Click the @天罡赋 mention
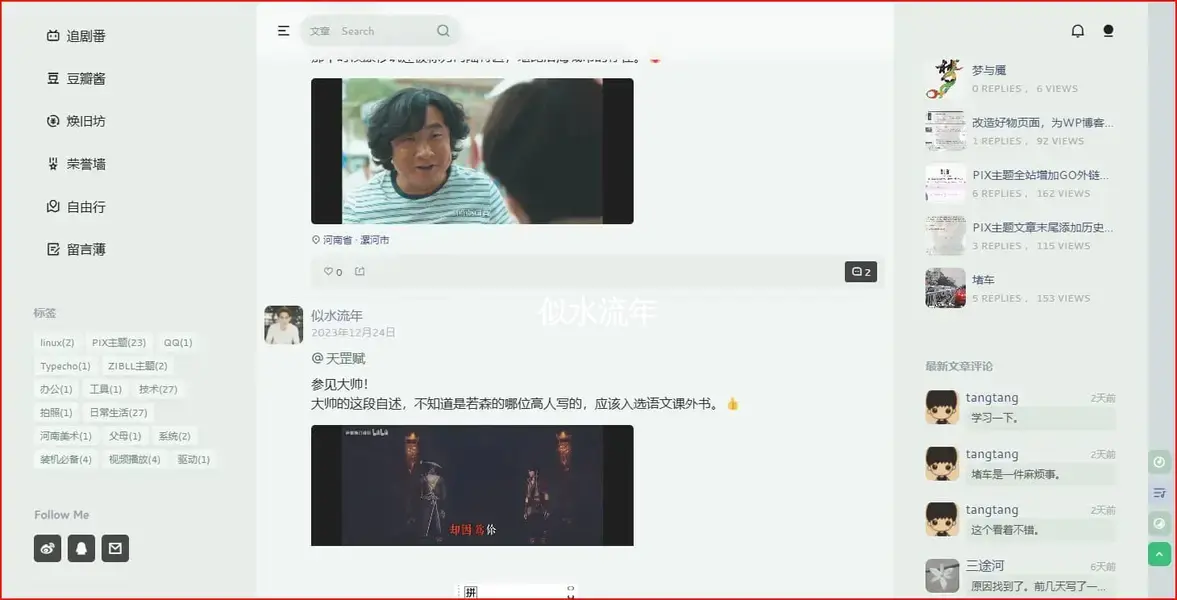This screenshot has height=600, width=1177. (339, 359)
